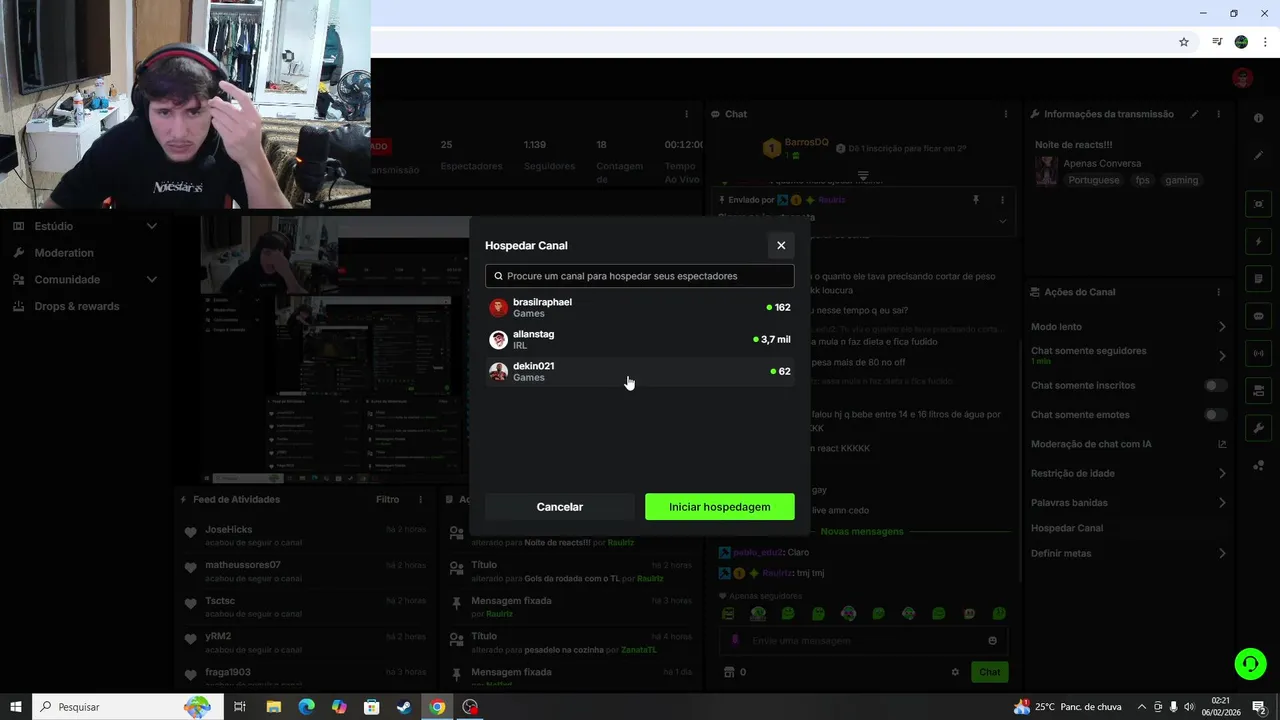
Task: Select brasilraphael channel to host
Action: pos(640,307)
